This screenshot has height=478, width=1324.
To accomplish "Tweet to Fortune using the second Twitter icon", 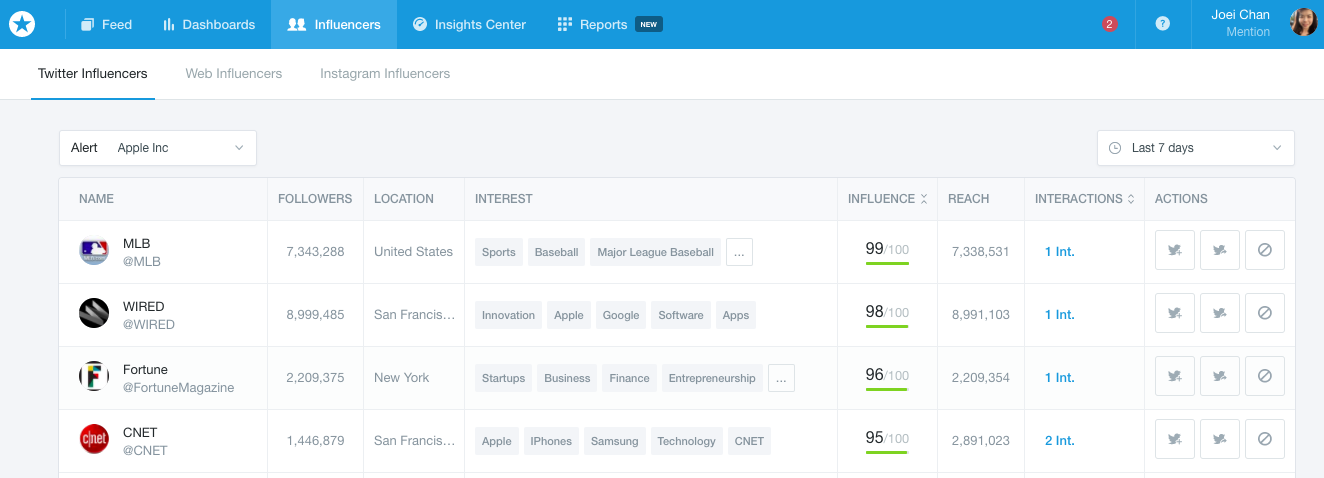I will pyautogui.click(x=1220, y=377).
